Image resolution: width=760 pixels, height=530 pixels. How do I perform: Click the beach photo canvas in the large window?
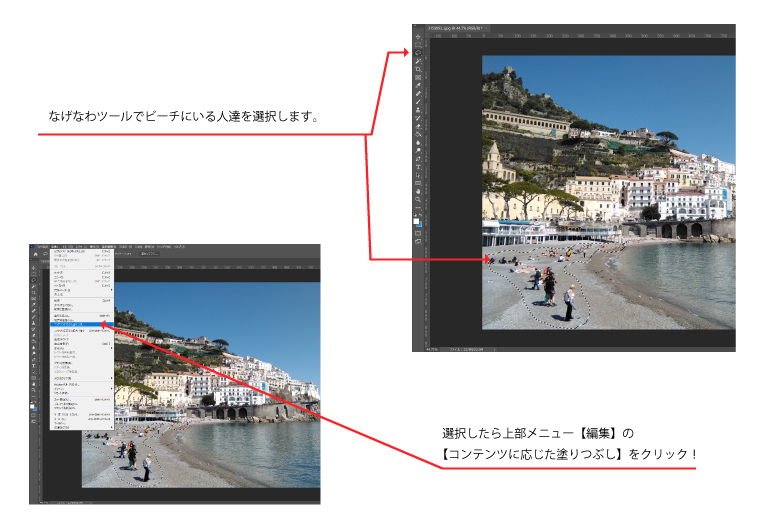[x=608, y=192]
